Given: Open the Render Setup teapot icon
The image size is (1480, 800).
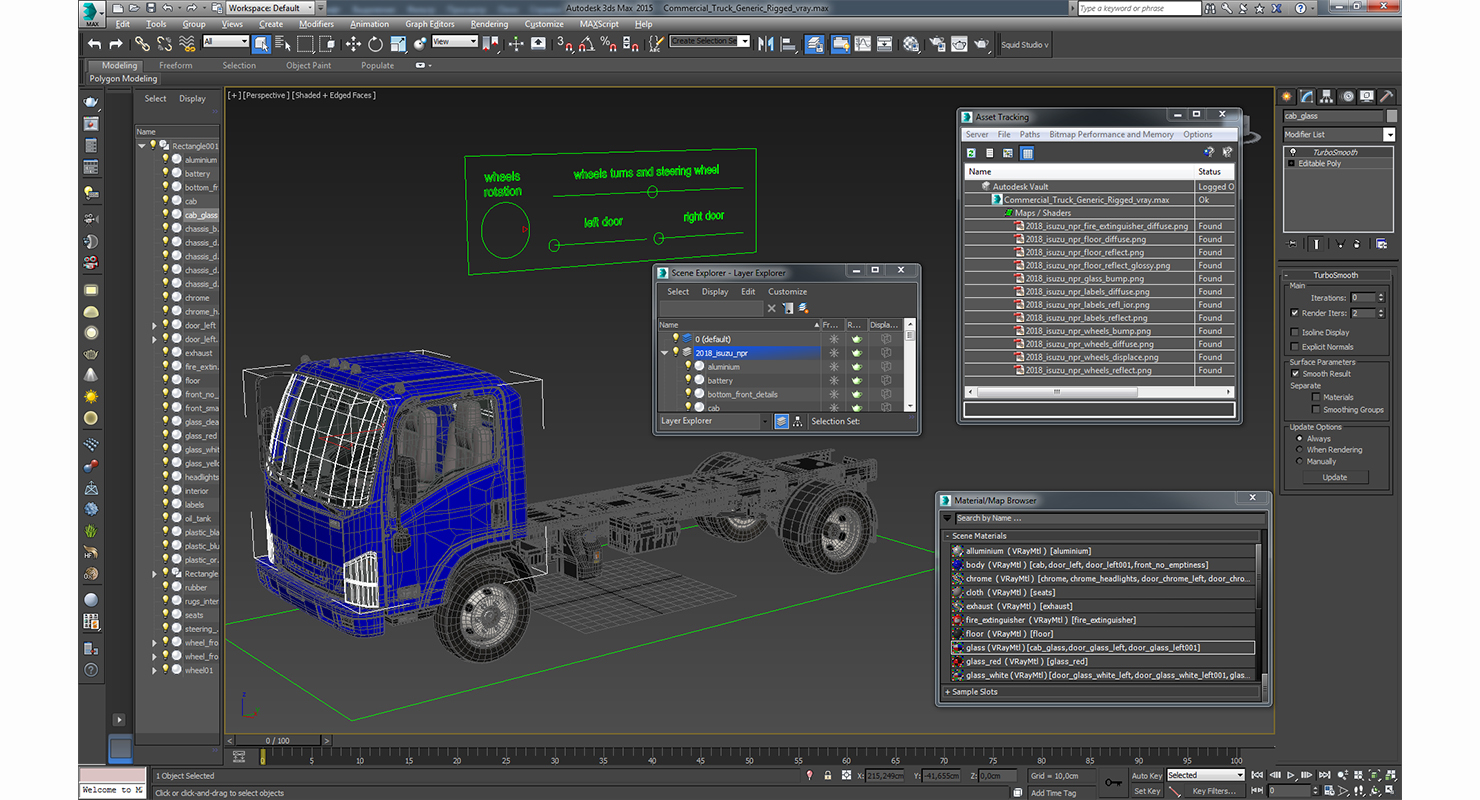Looking at the screenshot, I should click(x=936, y=44).
